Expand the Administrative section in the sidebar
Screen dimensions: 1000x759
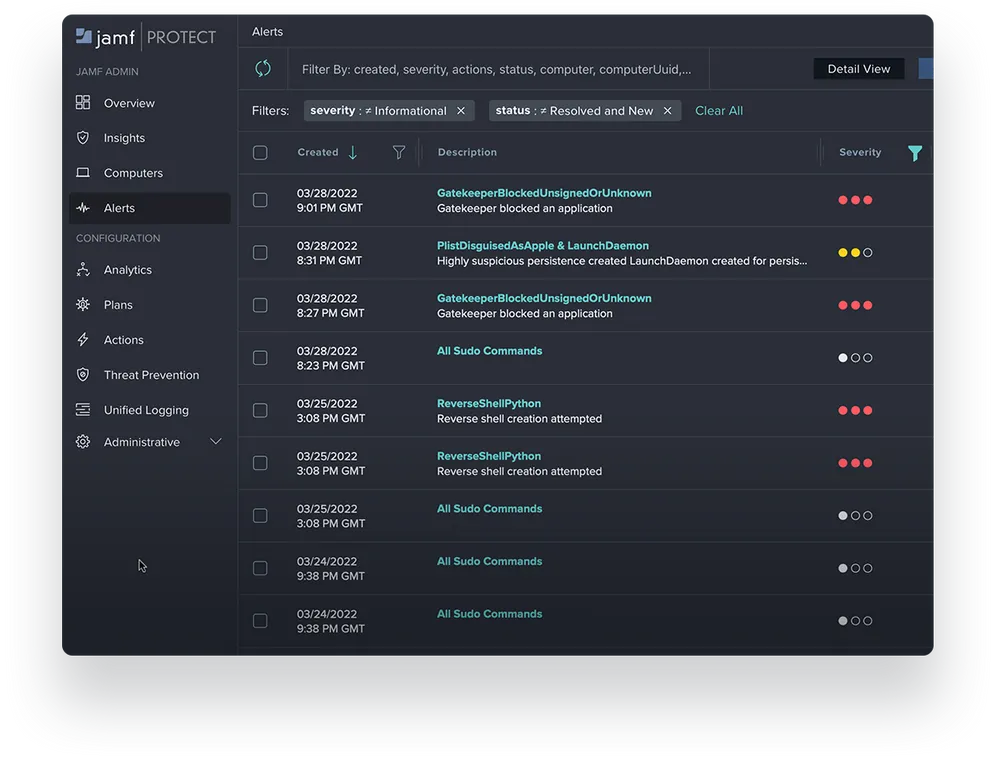[216, 441]
